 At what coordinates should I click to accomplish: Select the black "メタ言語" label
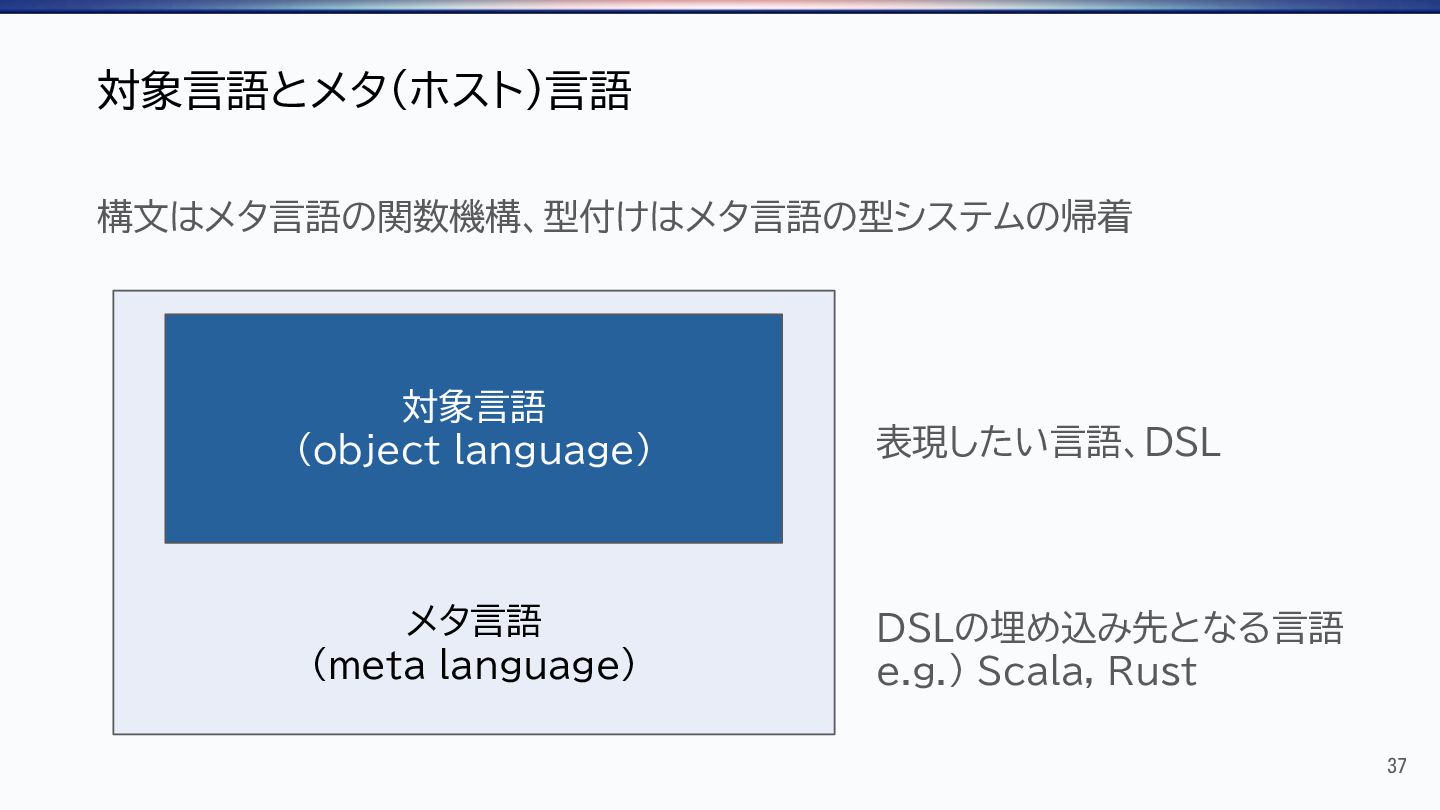point(473,622)
